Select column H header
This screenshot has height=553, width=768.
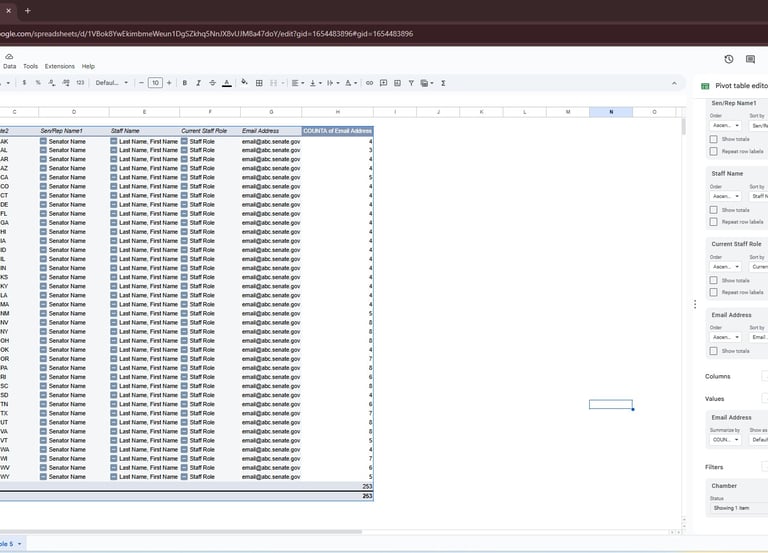click(x=337, y=112)
